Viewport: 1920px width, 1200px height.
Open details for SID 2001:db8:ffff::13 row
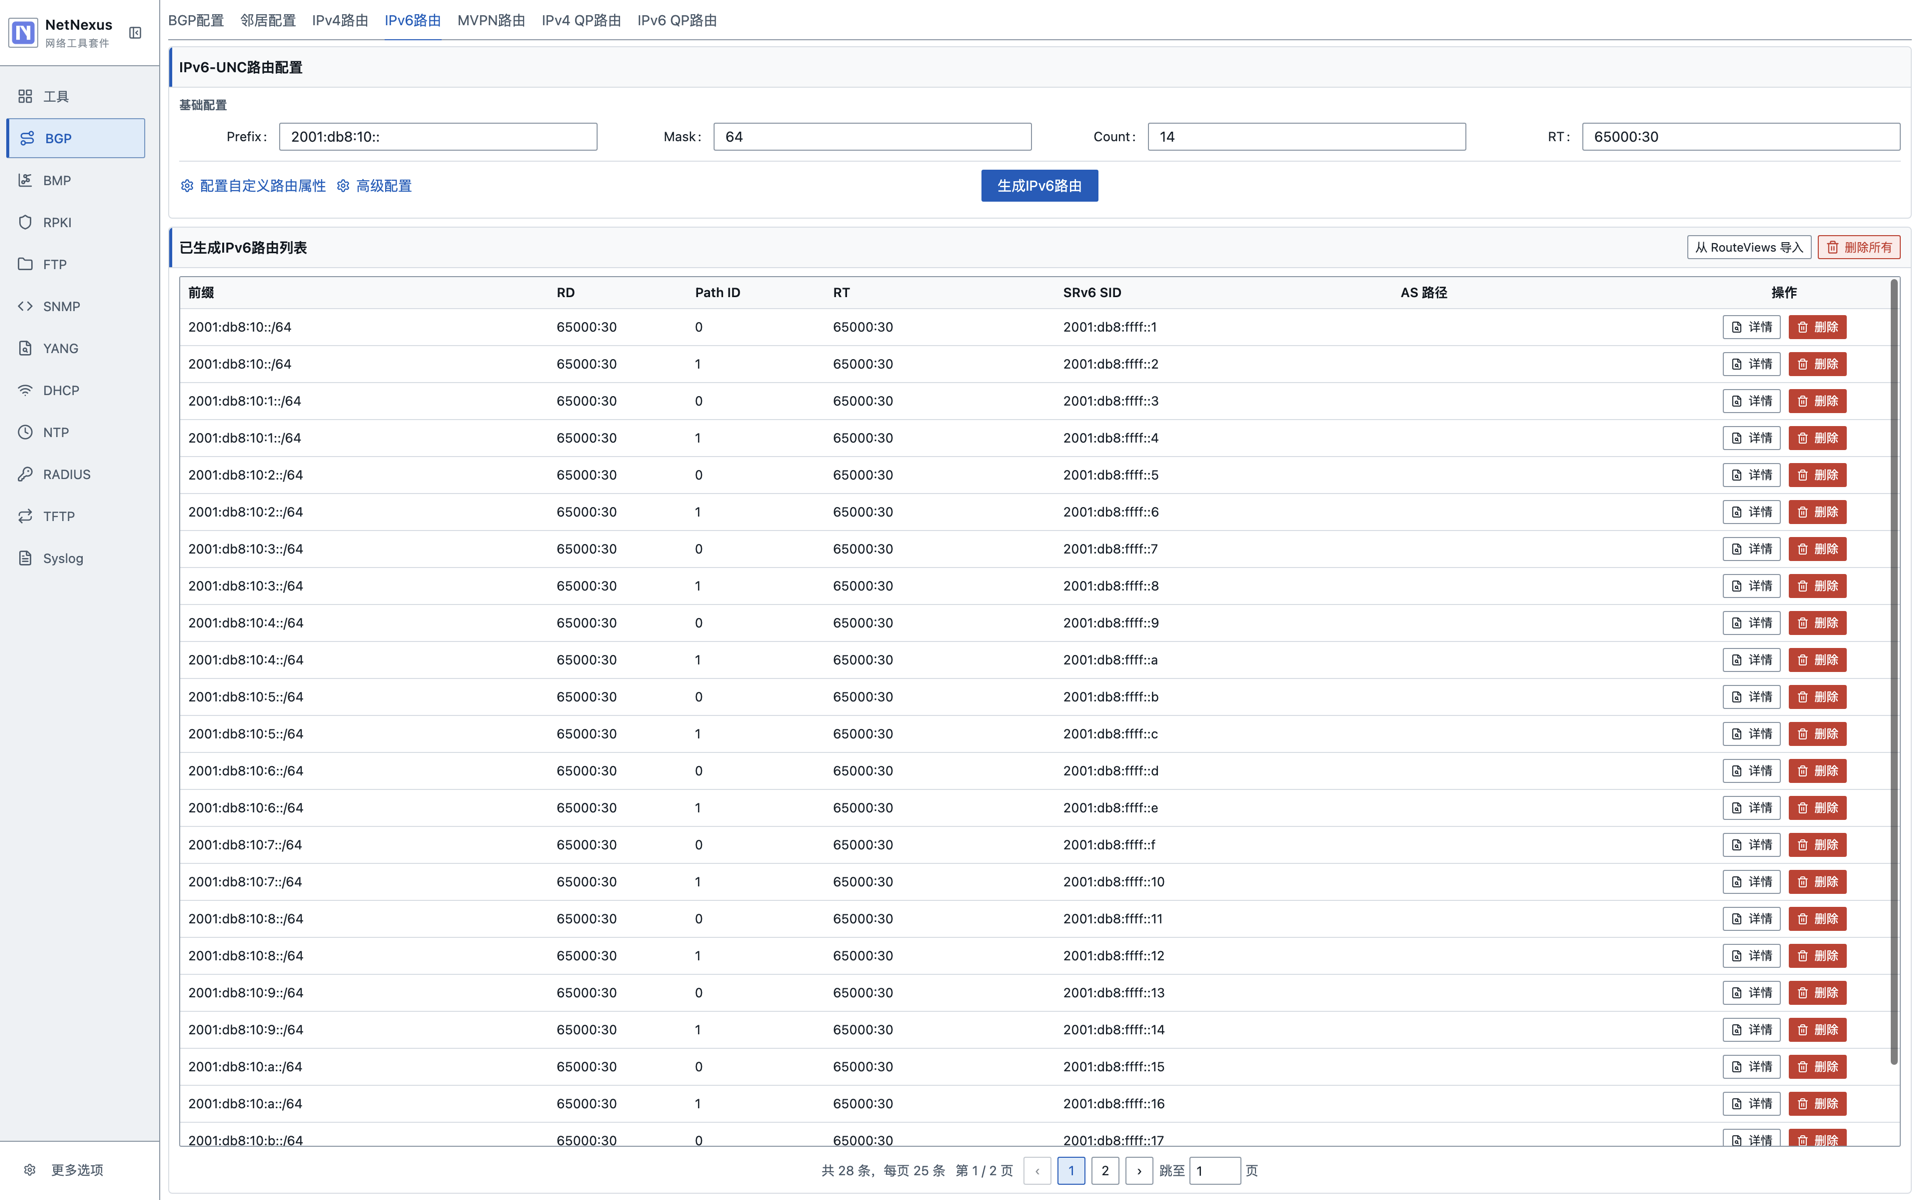tap(1751, 993)
